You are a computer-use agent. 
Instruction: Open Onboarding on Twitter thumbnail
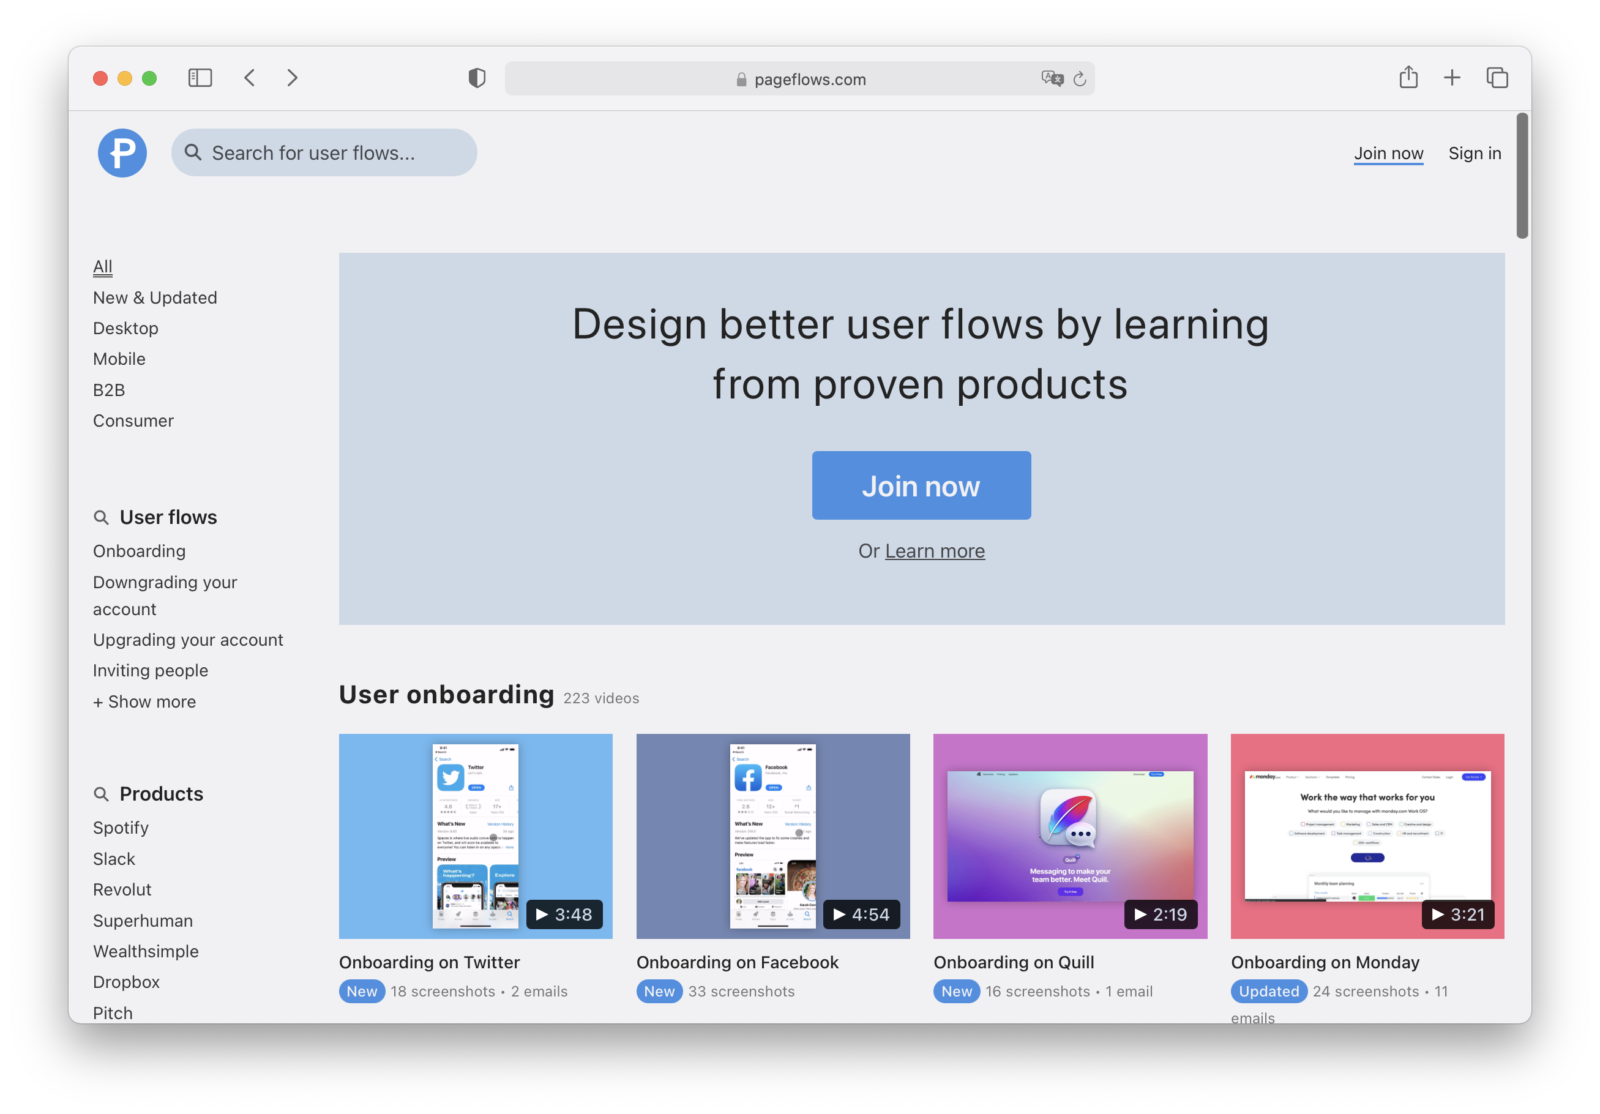point(476,836)
